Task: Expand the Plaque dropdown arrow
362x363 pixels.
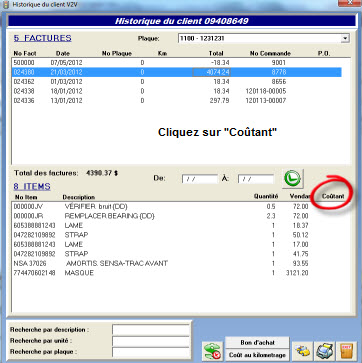Action: point(345,38)
